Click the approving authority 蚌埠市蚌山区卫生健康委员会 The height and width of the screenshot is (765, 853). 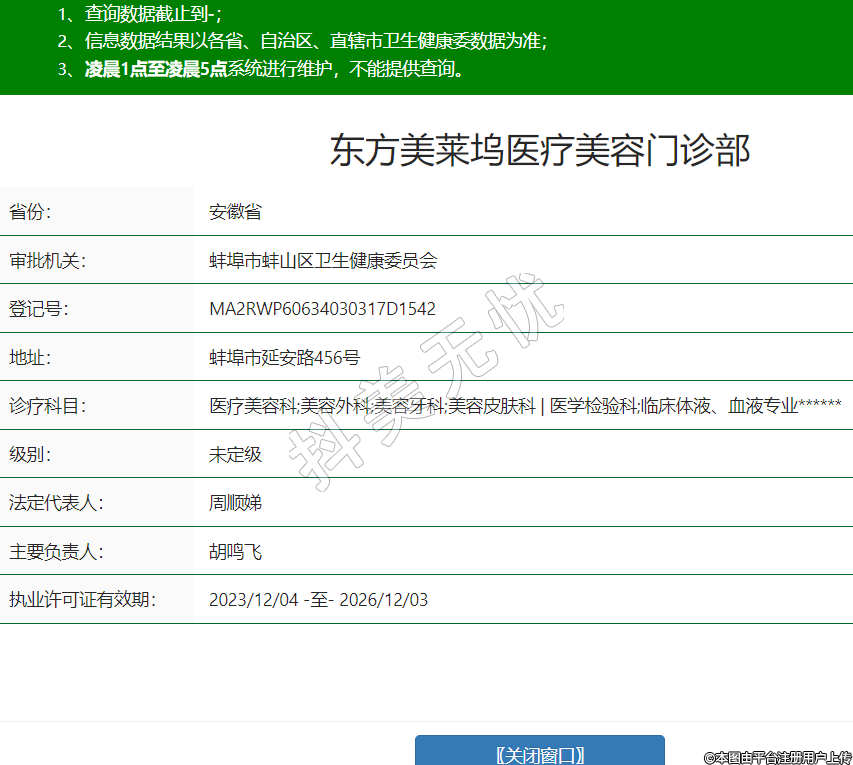(323, 260)
